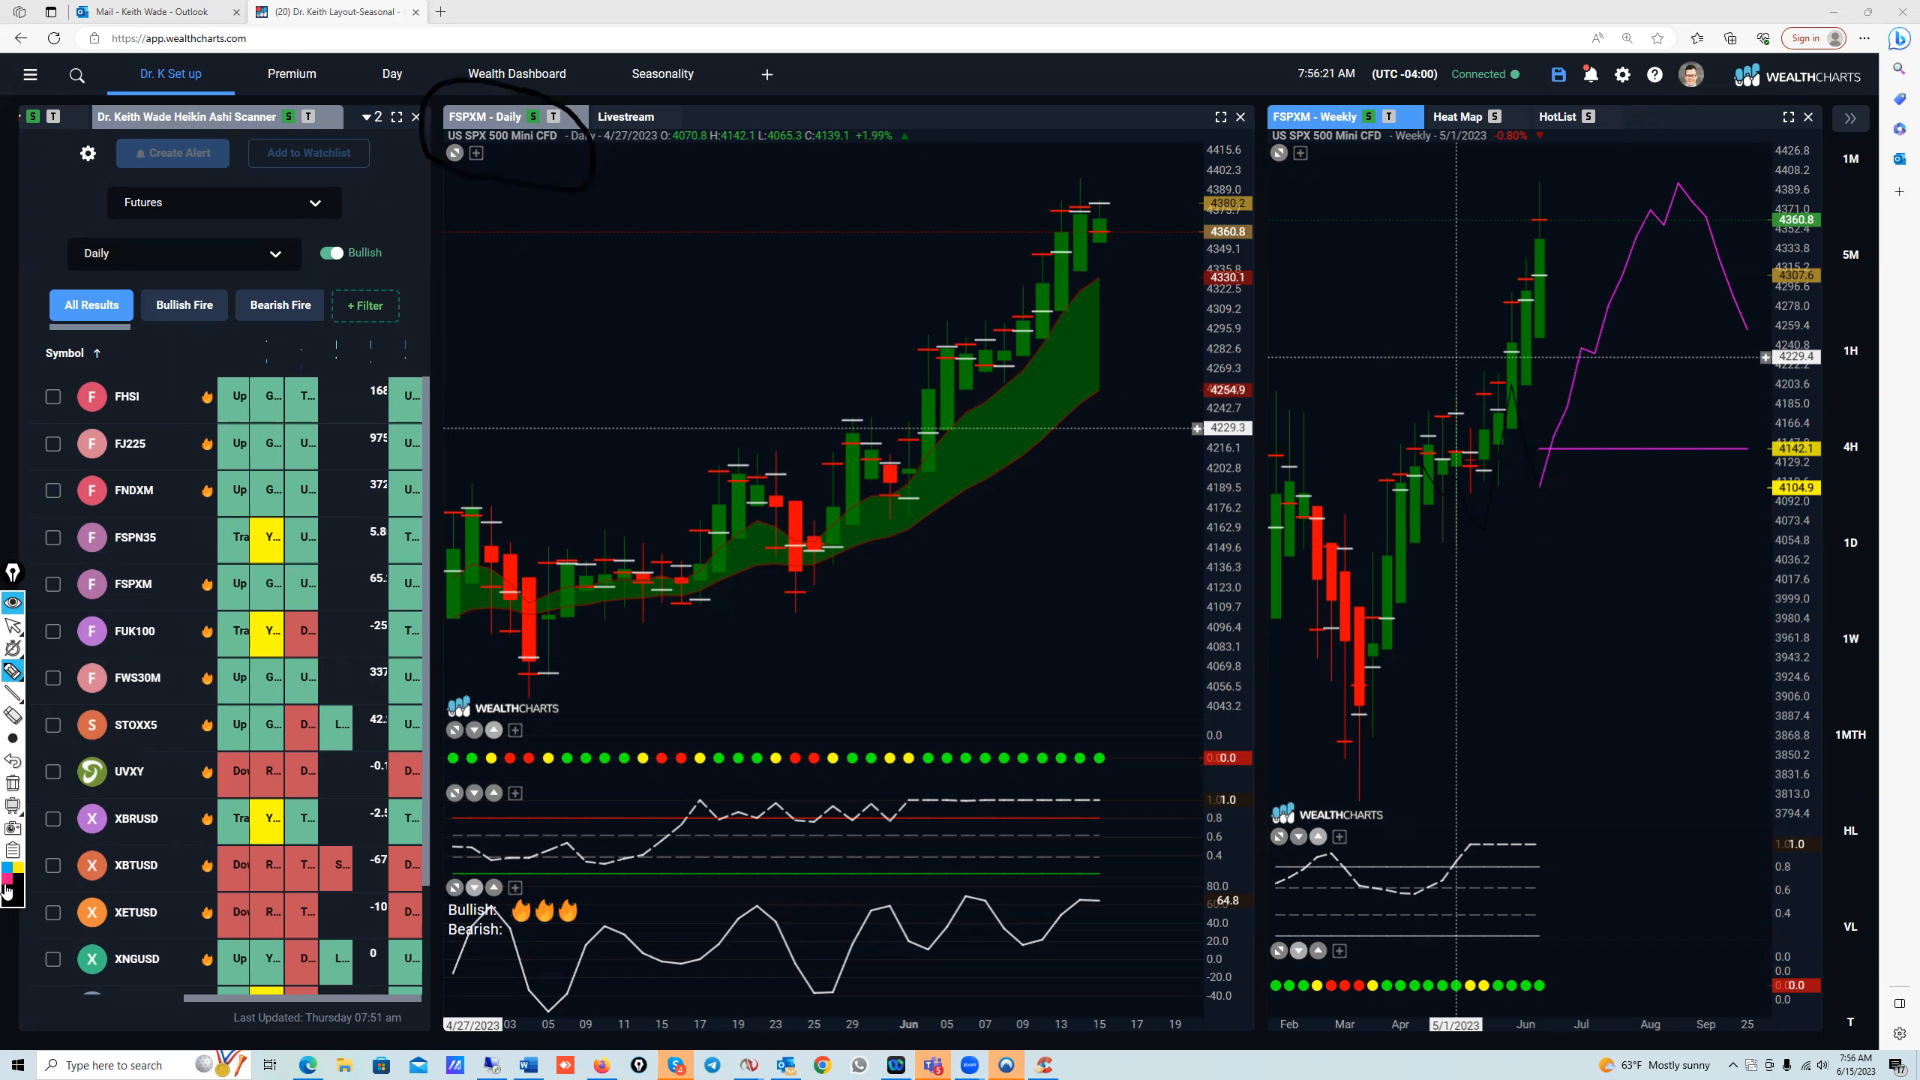Select the 1W timeframe in right sidebar

click(1850, 639)
